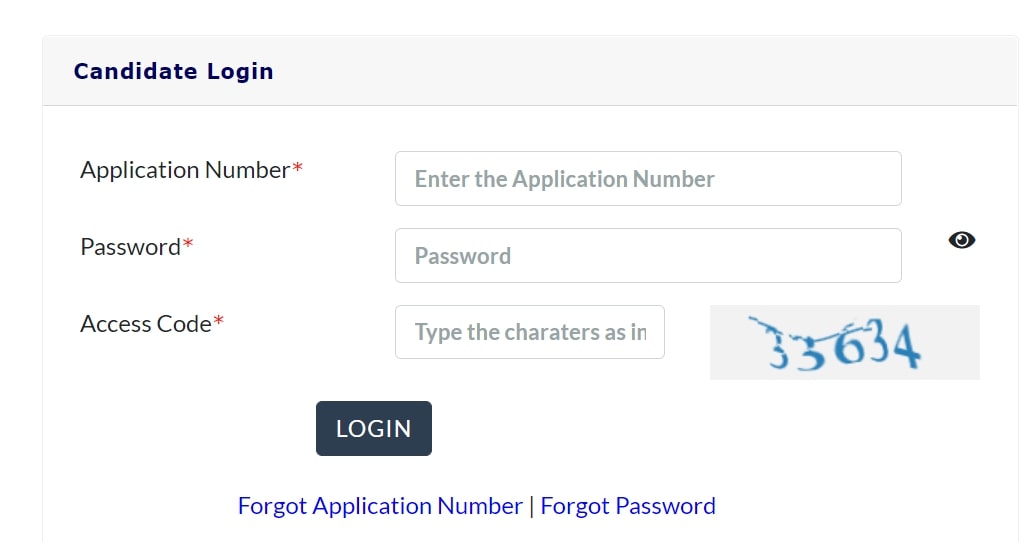Click the red asterisk beside Application Number
This screenshot has width=1023, height=542.
point(297,170)
